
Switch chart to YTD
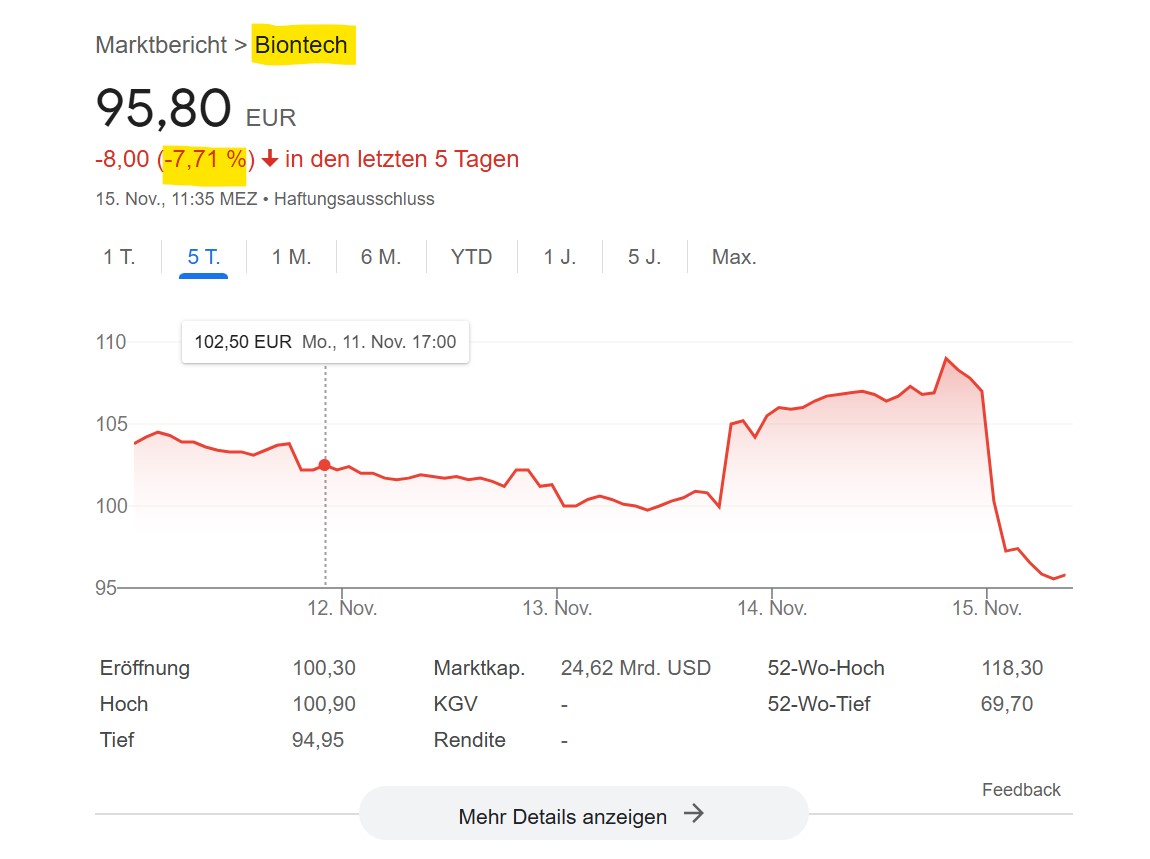(472, 257)
